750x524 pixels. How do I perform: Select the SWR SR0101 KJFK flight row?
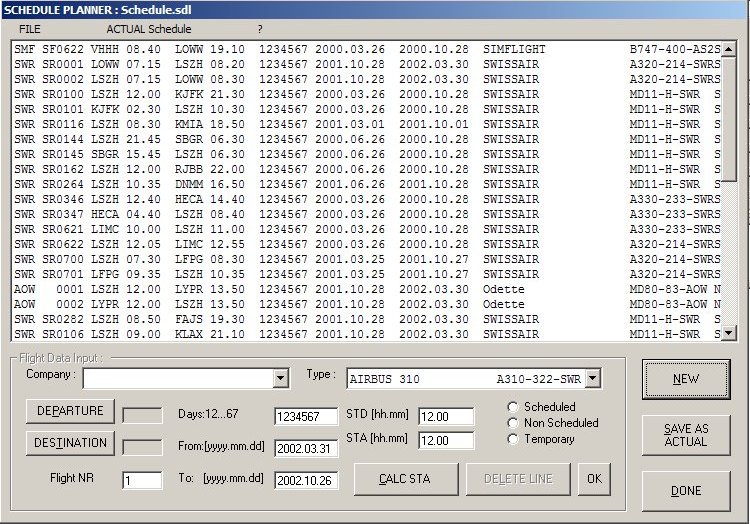[367, 109]
